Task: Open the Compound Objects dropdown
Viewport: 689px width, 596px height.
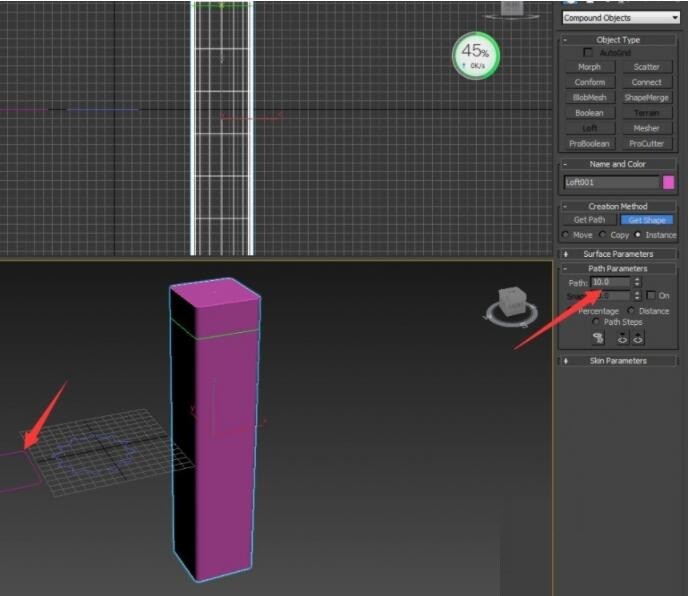Action: pyautogui.click(x=620, y=18)
